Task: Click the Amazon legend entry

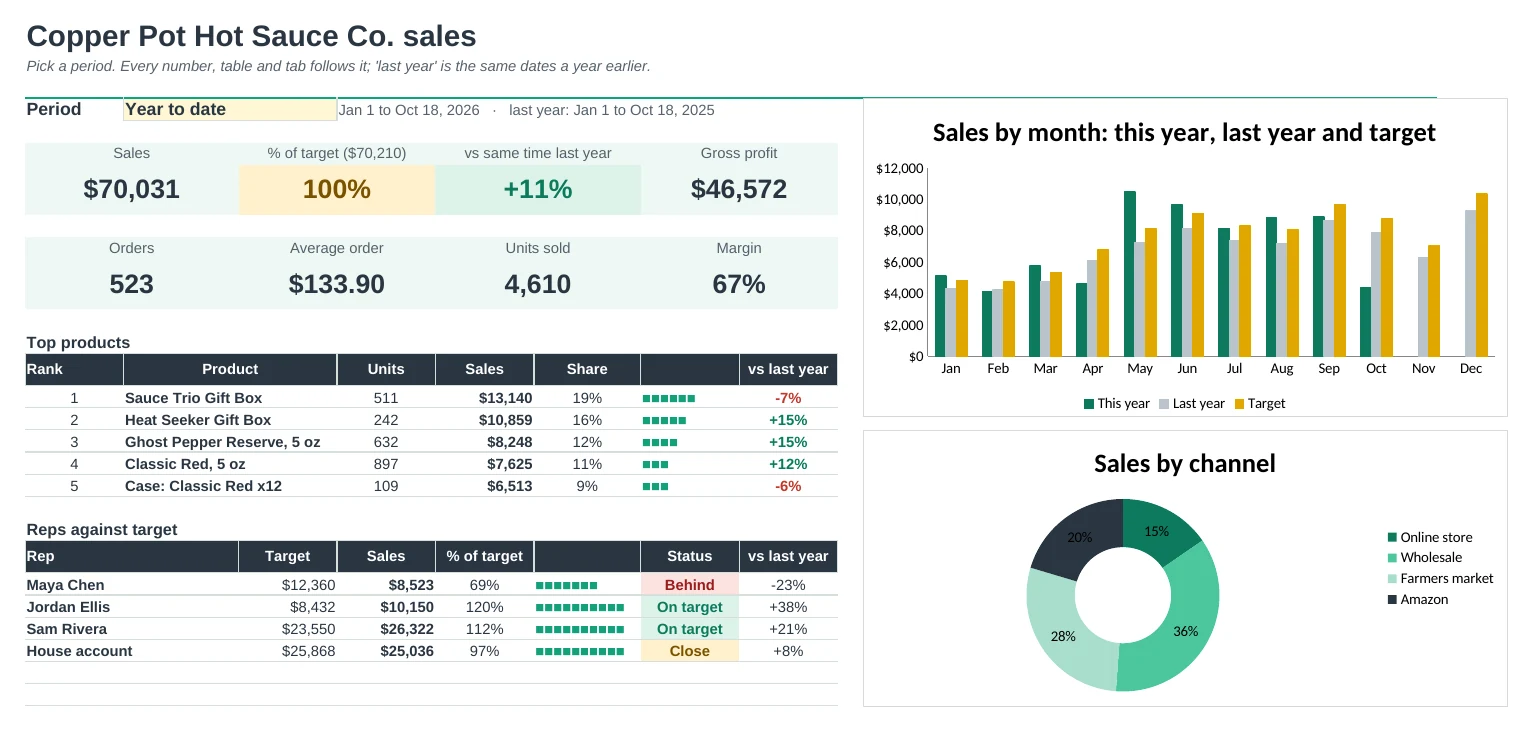Action: (x=1418, y=600)
